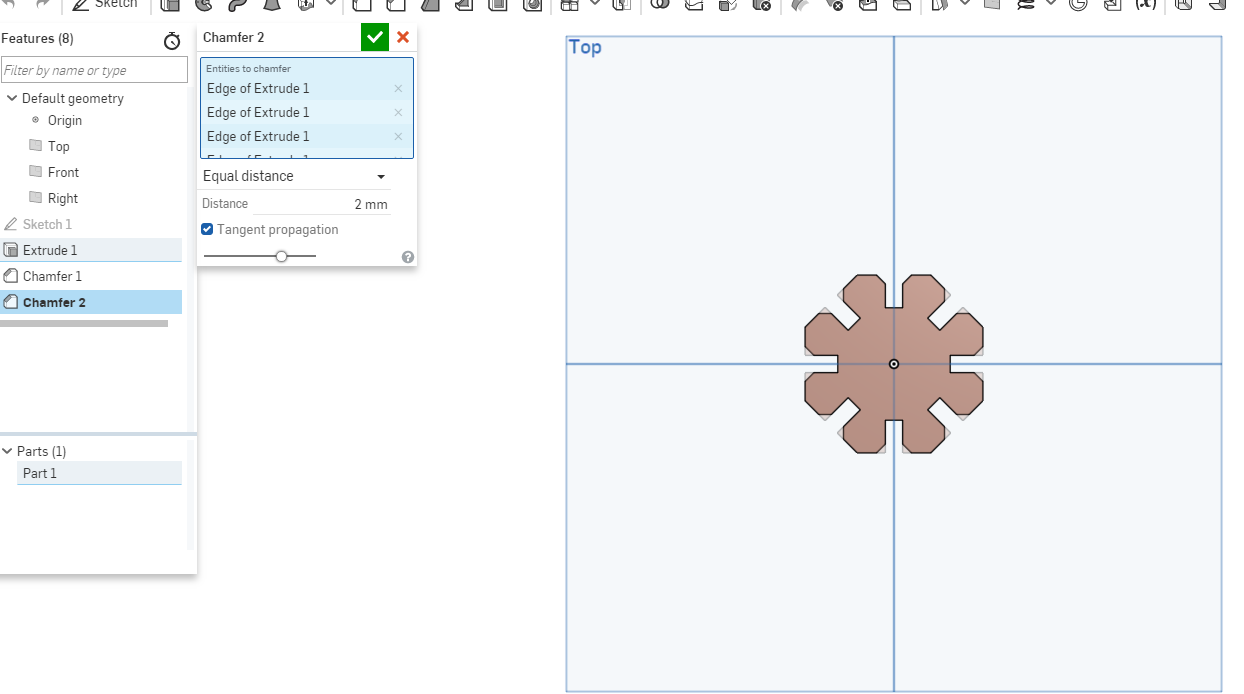
Task: Click the Entities to chamfer selection box
Action: click(x=307, y=108)
